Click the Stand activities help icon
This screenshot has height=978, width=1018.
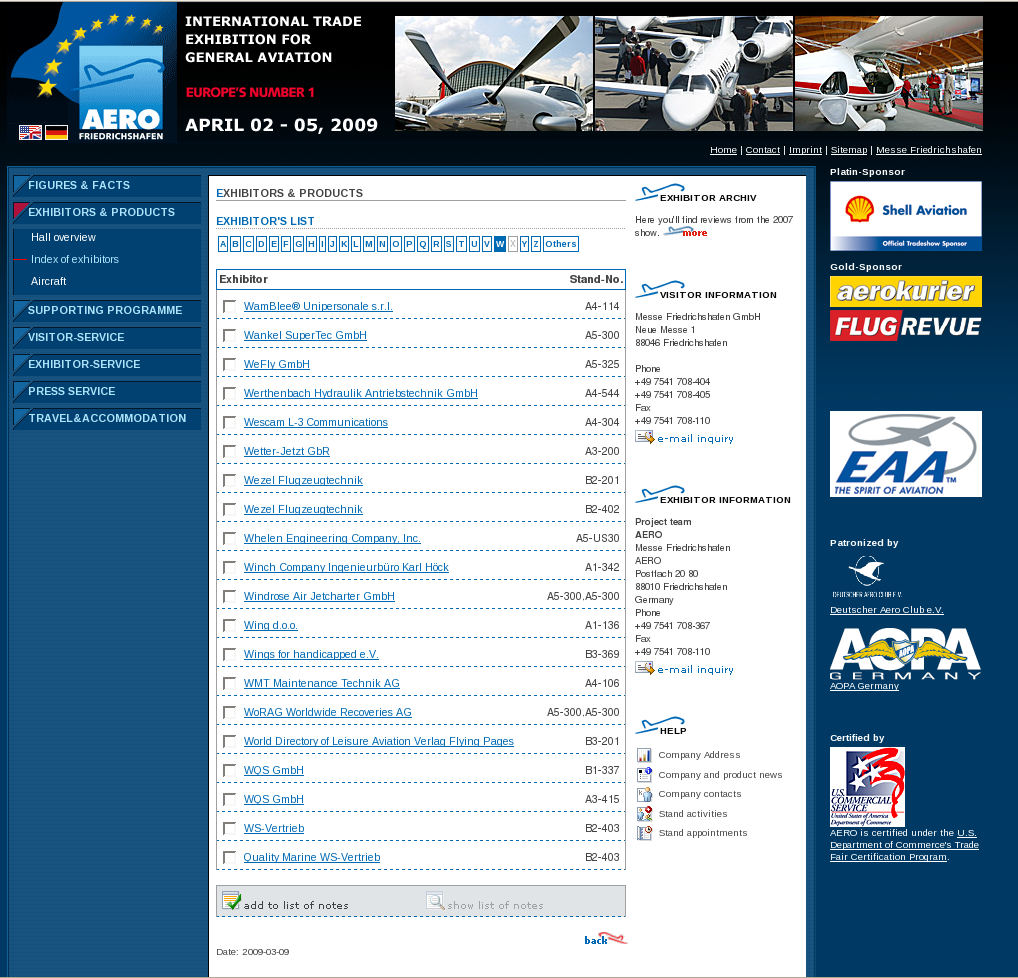(x=644, y=813)
